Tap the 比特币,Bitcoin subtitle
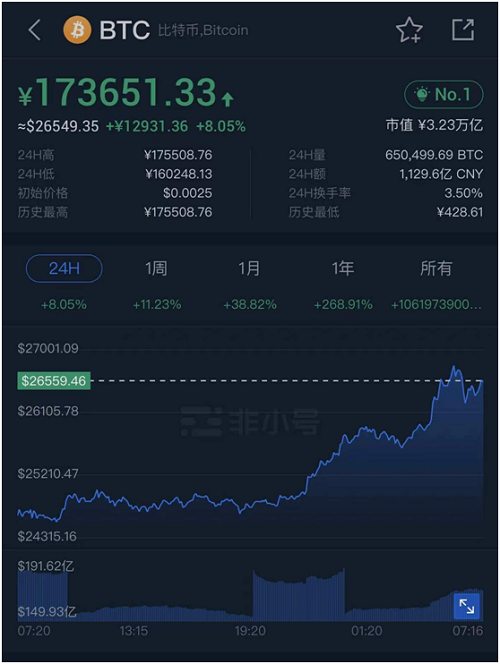 click(x=203, y=30)
